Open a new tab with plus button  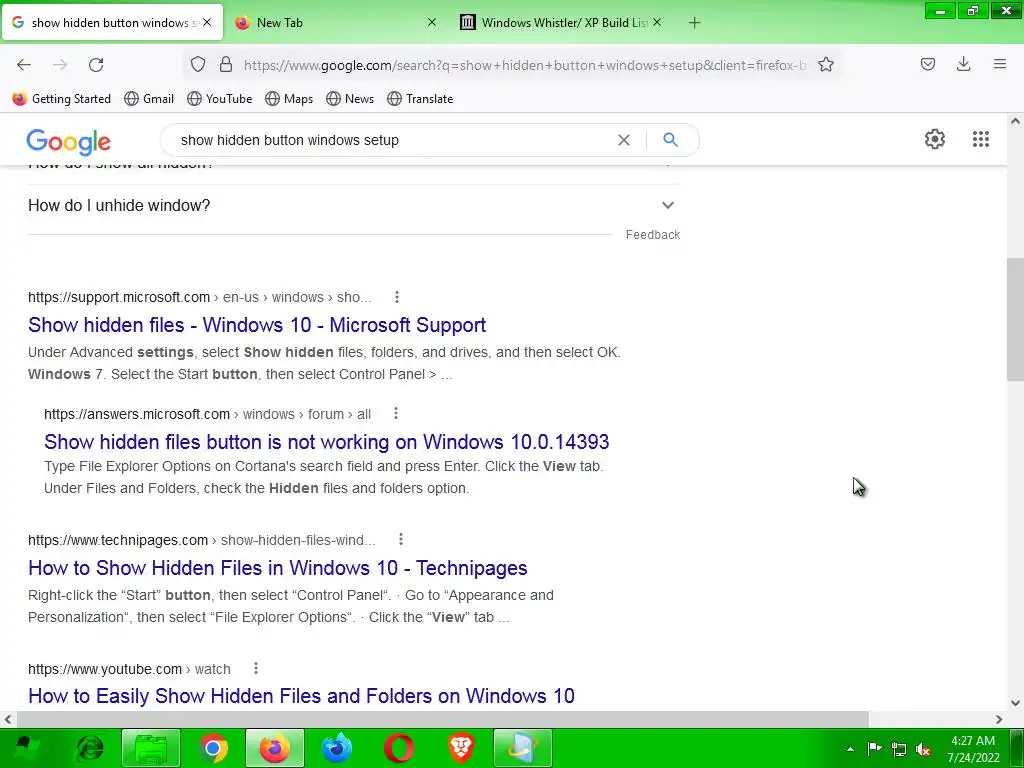pyautogui.click(x=694, y=23)
